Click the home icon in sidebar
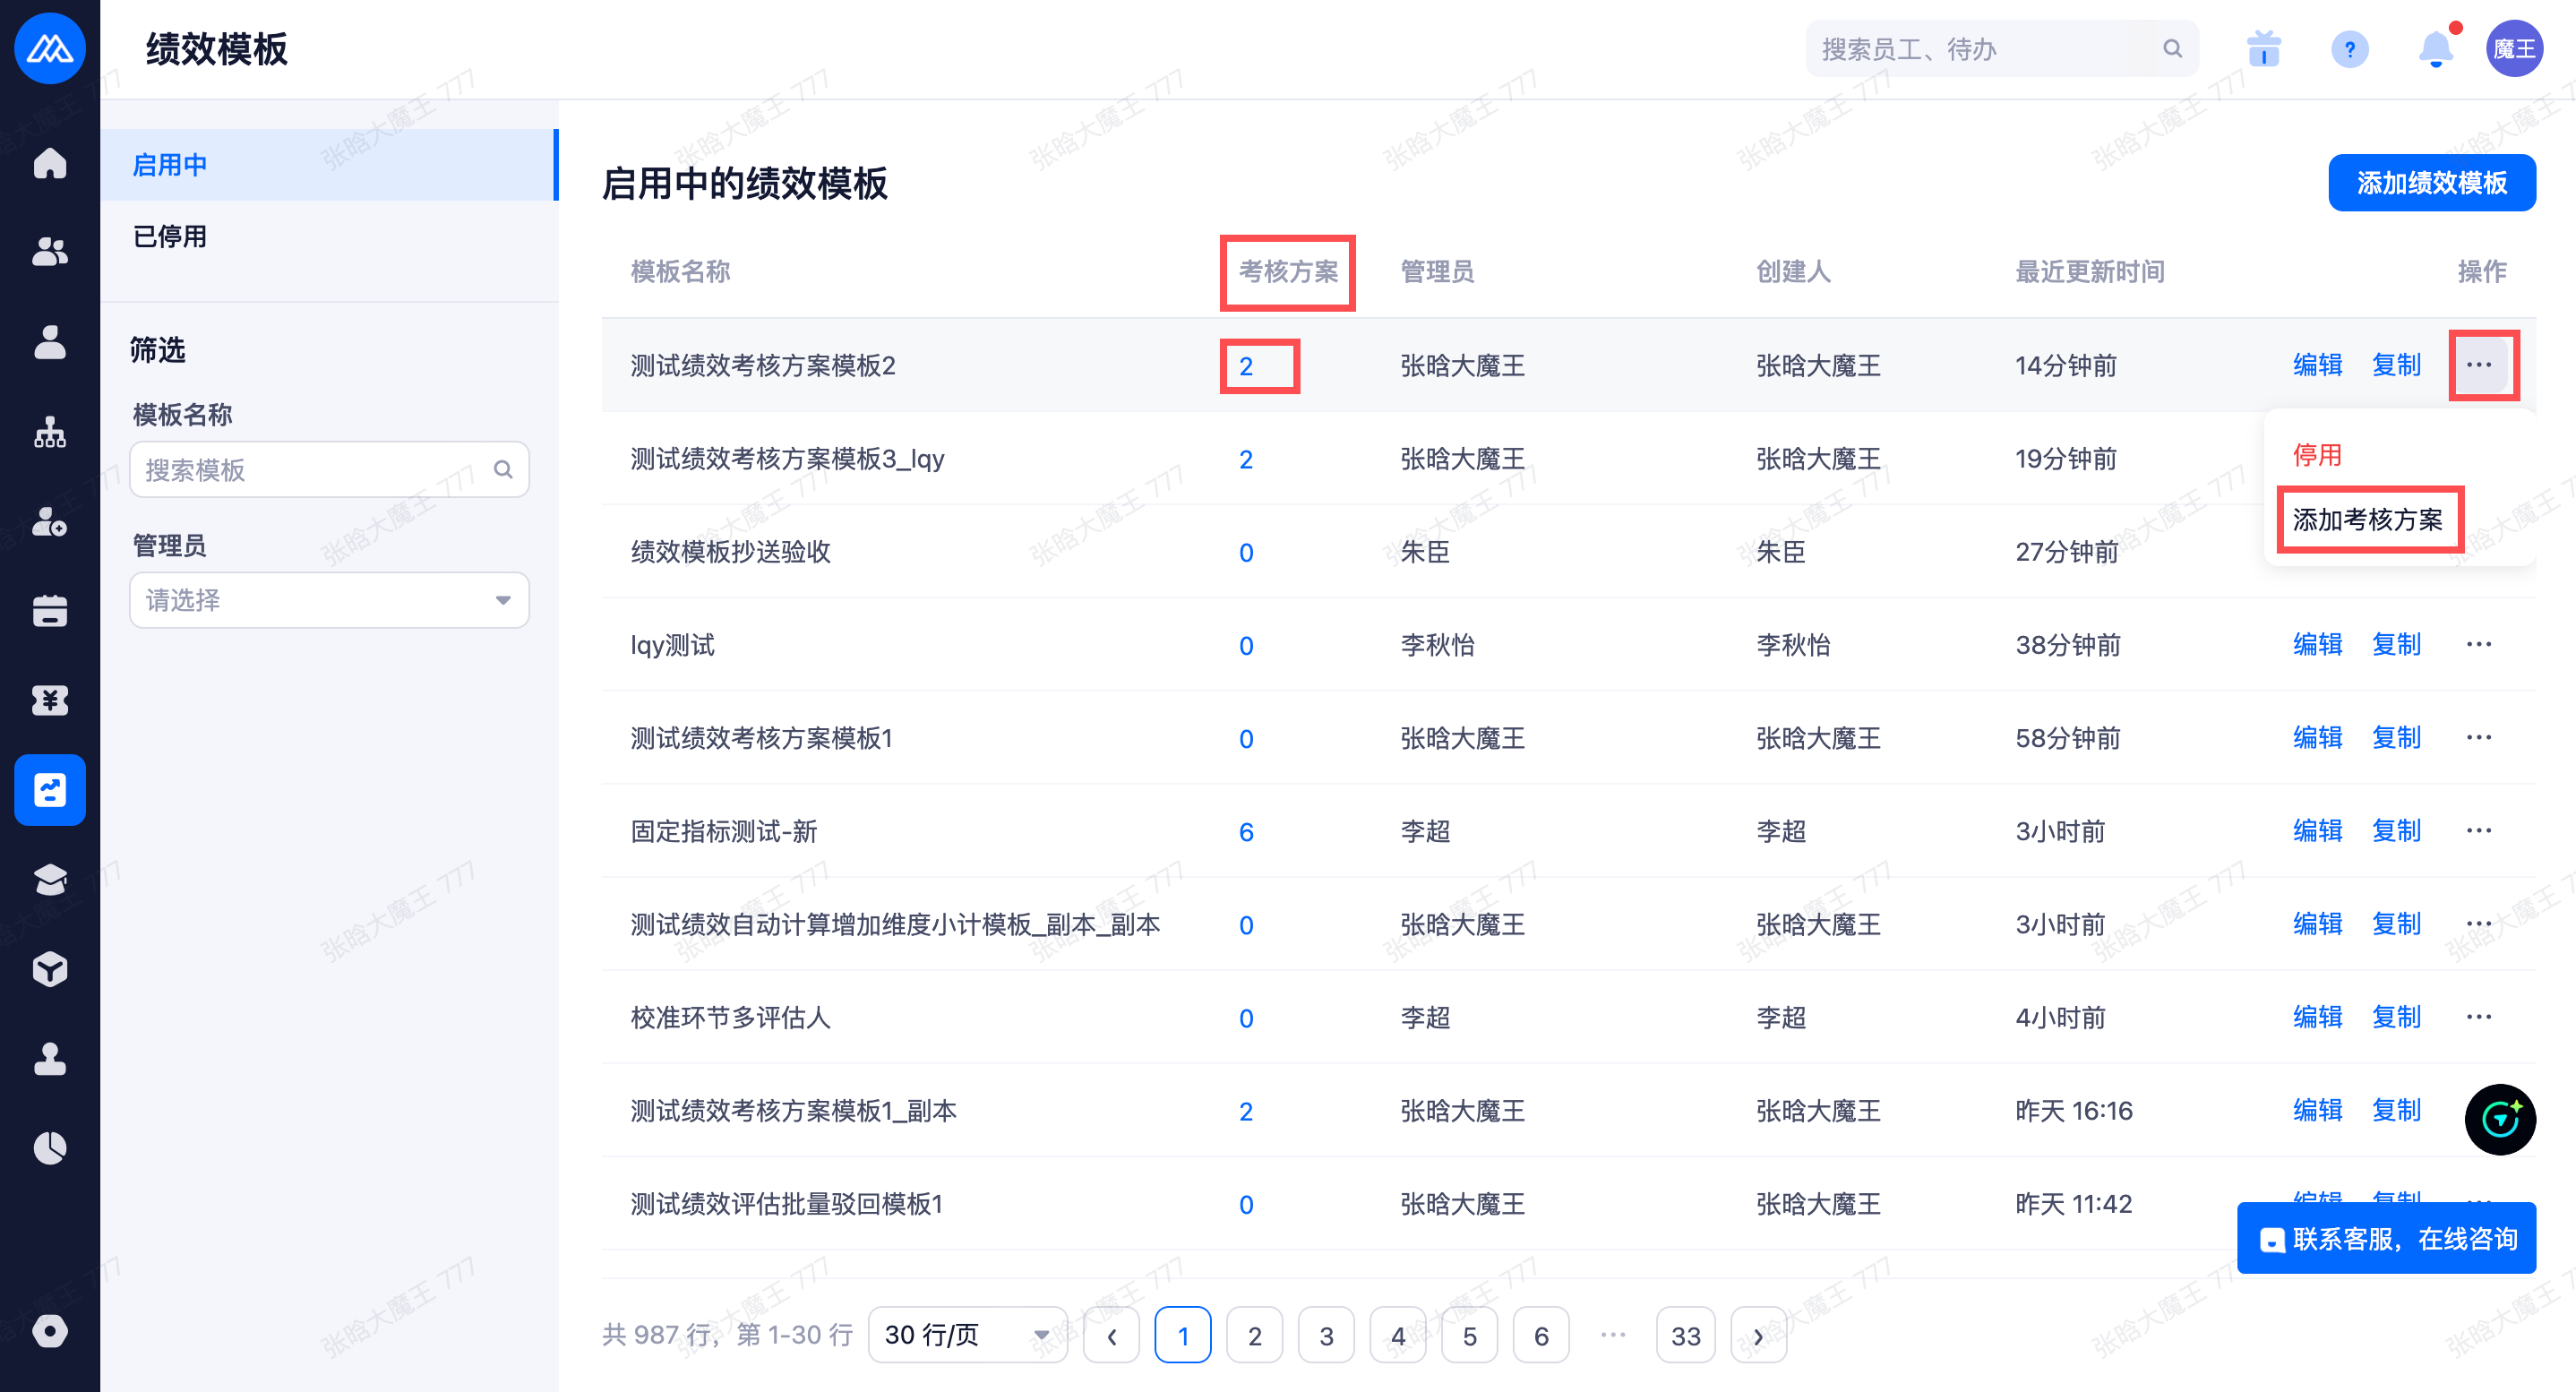 point(50,163)
